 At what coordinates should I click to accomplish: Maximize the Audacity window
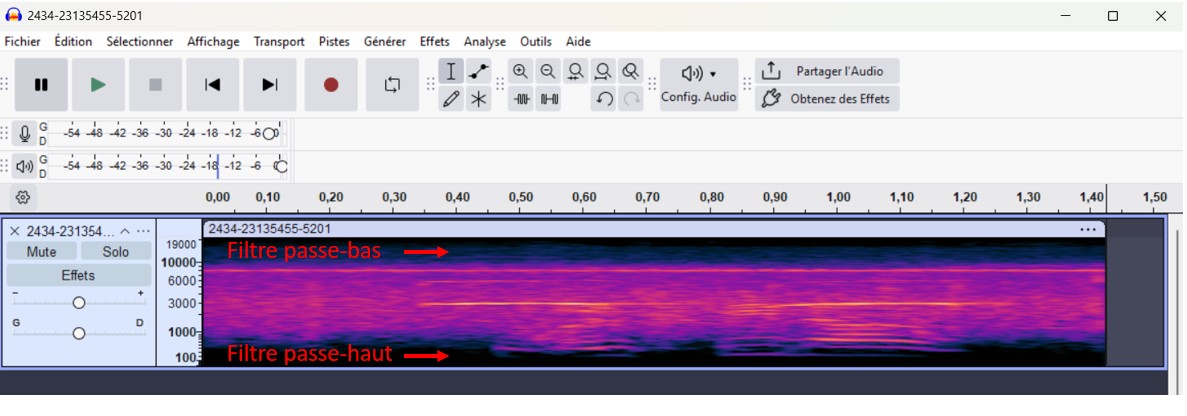click(x=1112, y=16)
